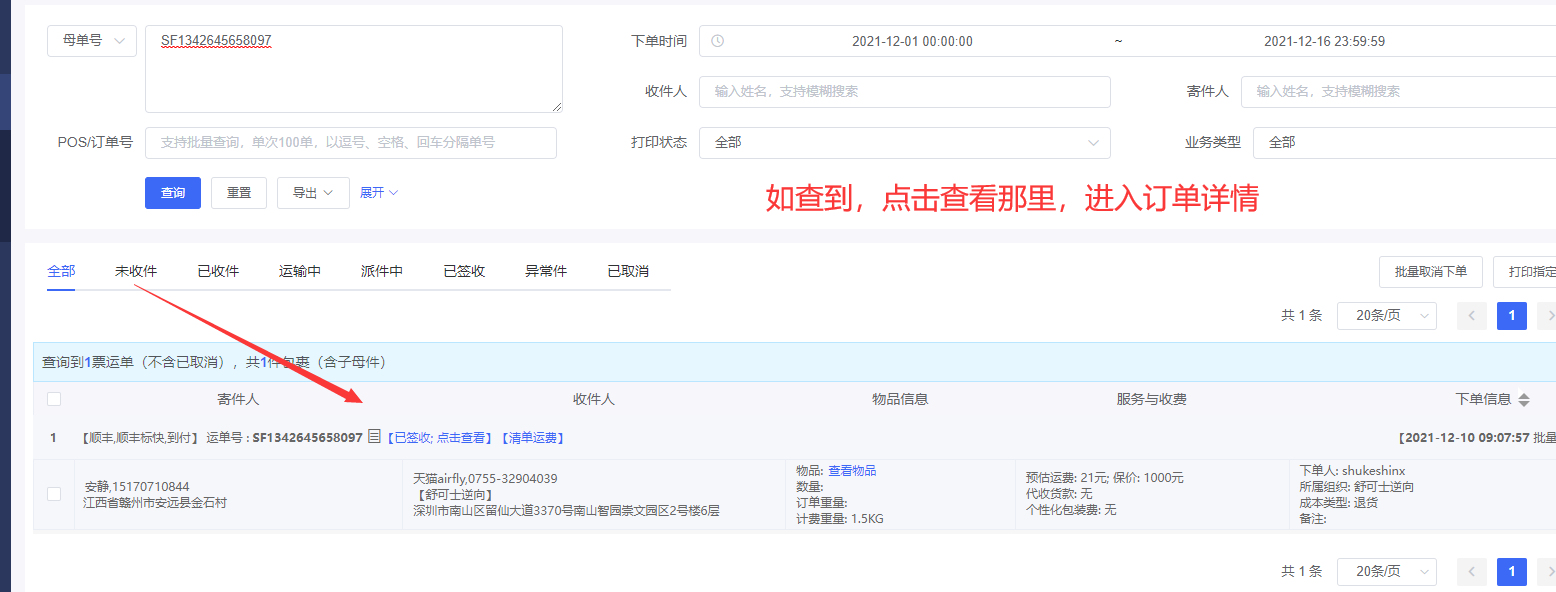Click the 成本类型: 退货 text
Viewport: 1556px width, 592px height.
pos(1339,503)
